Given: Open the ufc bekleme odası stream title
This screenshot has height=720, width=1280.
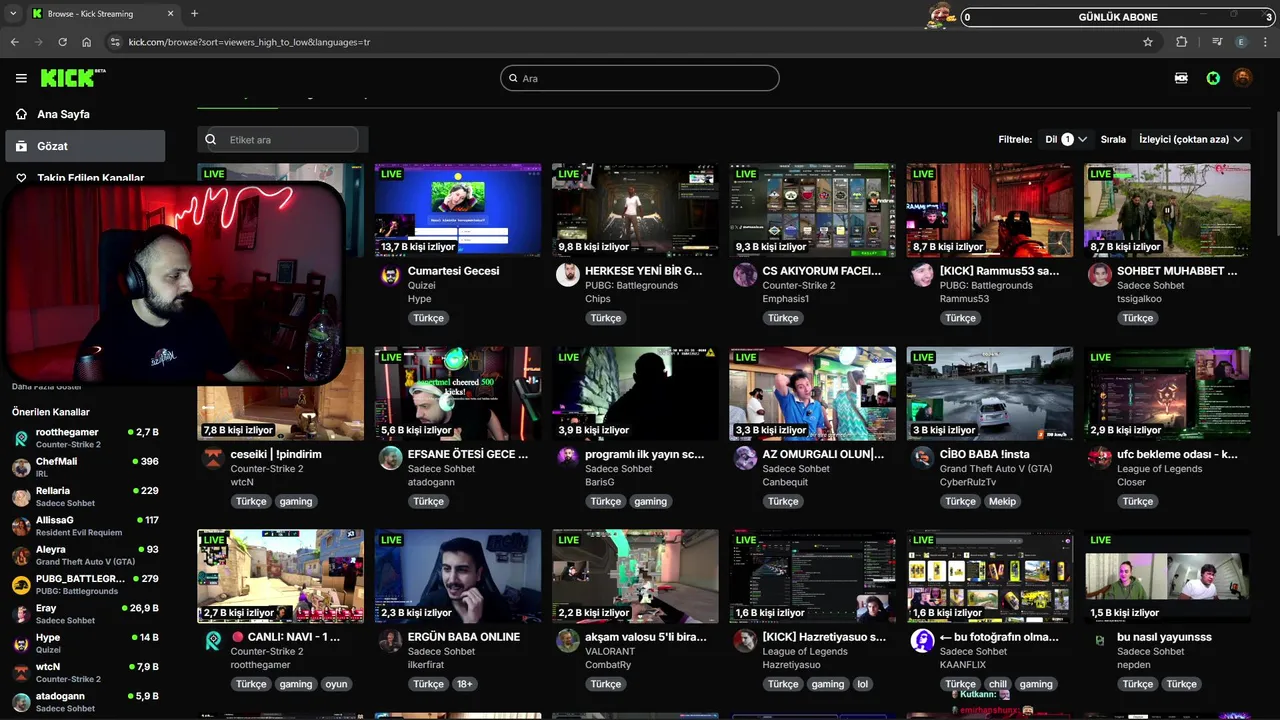Looking at the screenshot, I should pos(1177,454).
